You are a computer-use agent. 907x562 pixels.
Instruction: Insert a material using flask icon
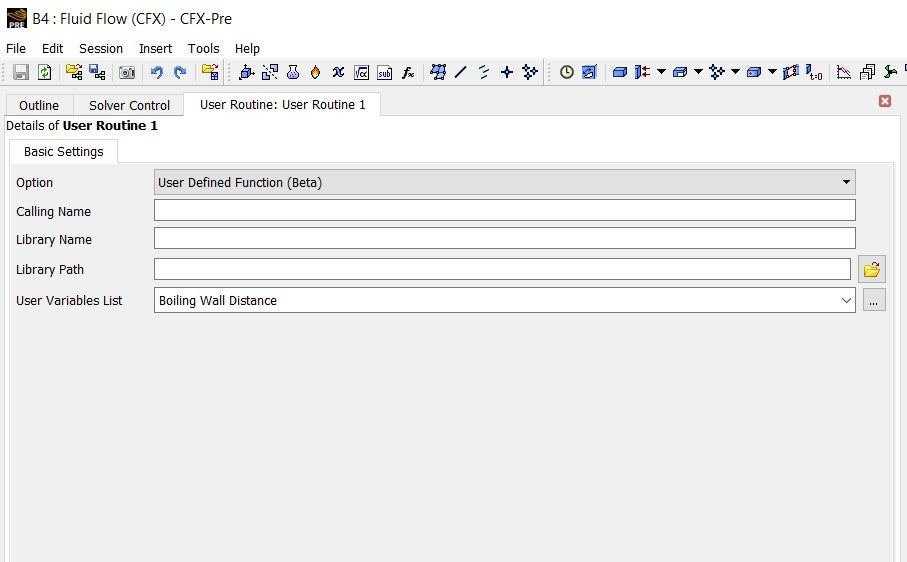click(x=293, y=72)
